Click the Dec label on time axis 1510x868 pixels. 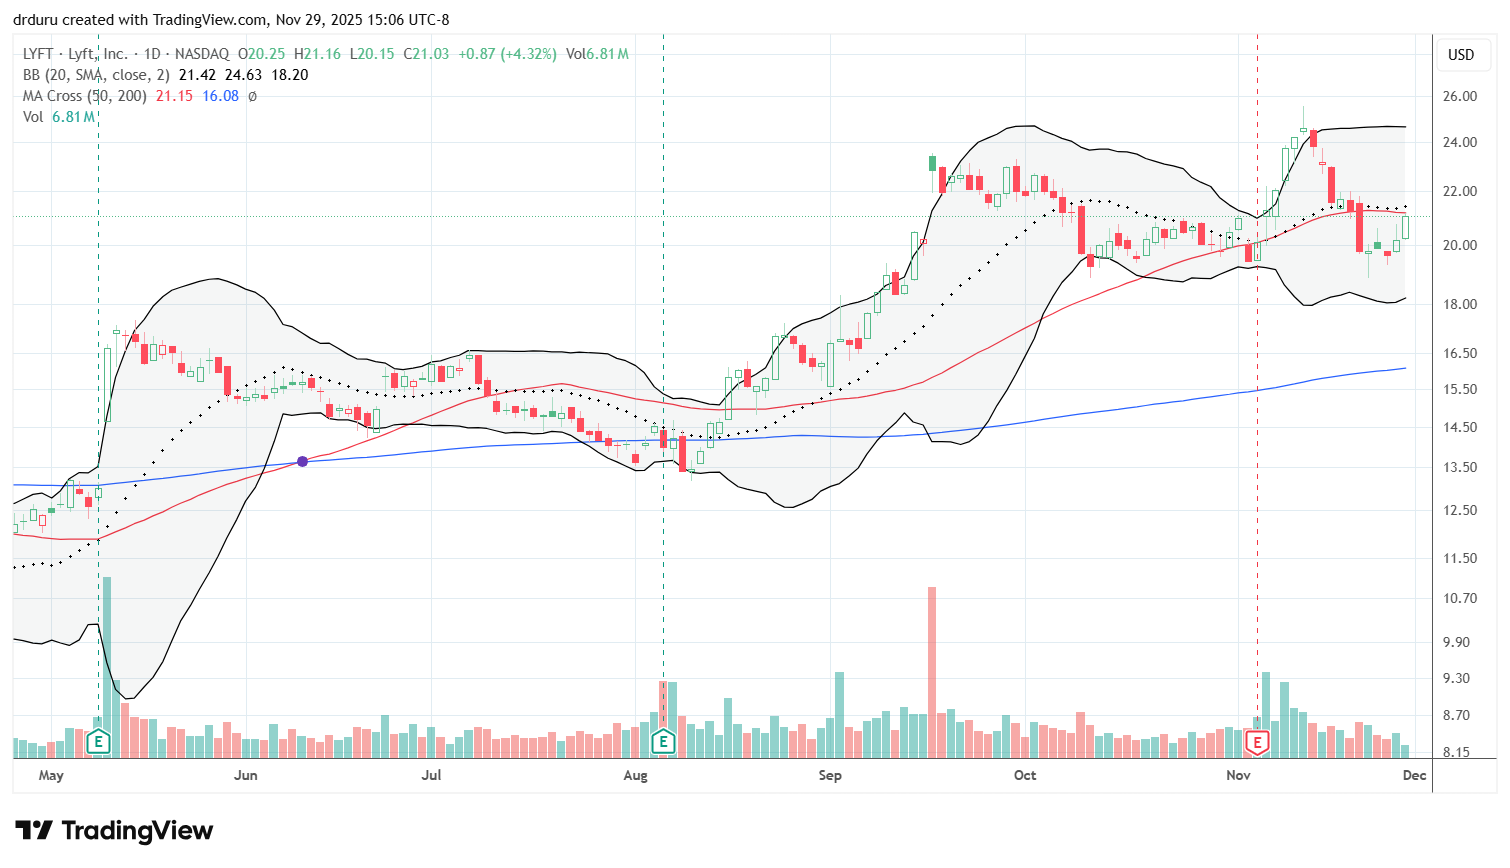pos(1414,775)
